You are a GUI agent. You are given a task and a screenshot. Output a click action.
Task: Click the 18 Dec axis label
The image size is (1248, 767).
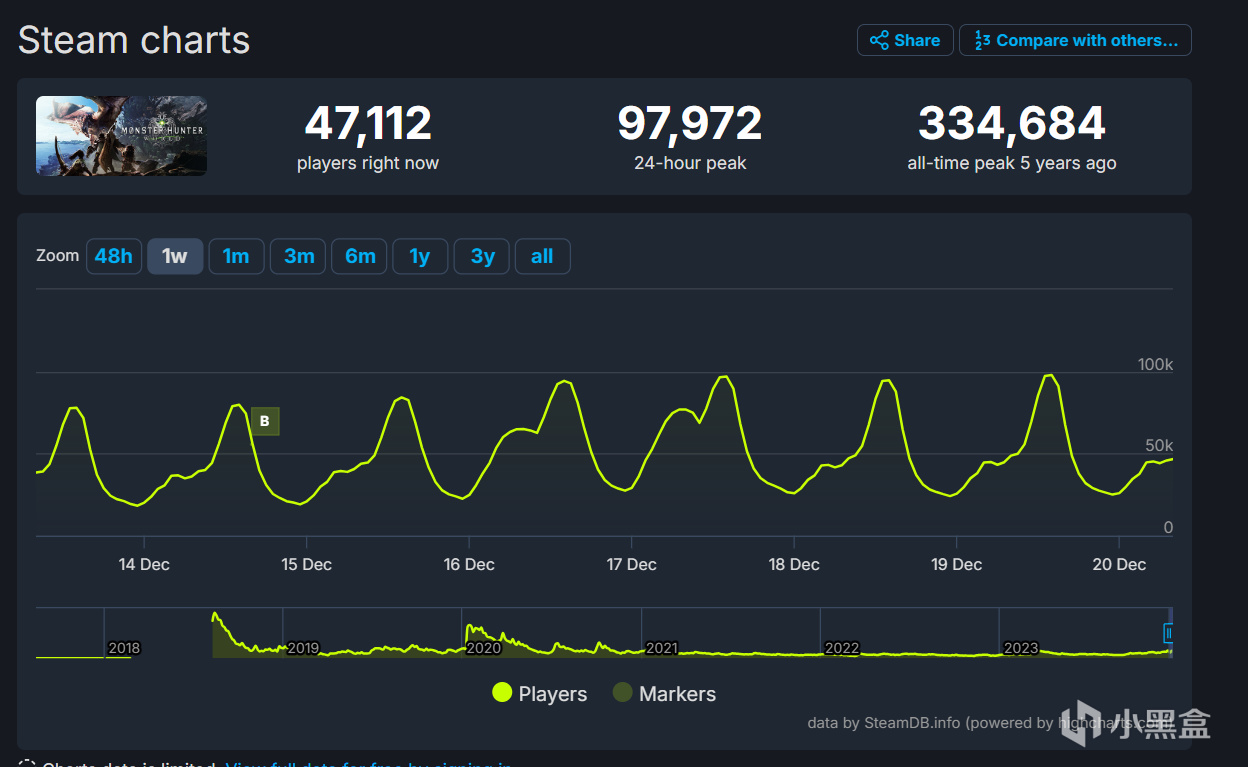coord(794,564)
